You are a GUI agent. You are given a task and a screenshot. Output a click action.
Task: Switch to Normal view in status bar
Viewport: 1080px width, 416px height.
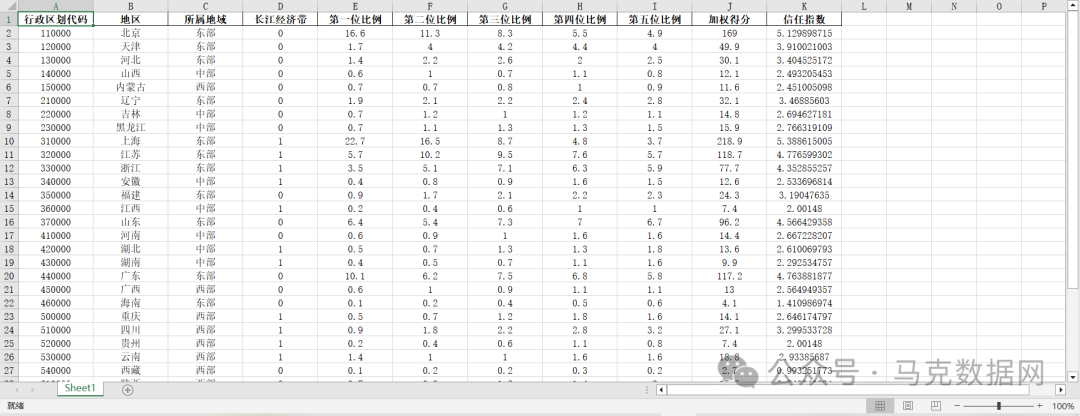(879, 406)
